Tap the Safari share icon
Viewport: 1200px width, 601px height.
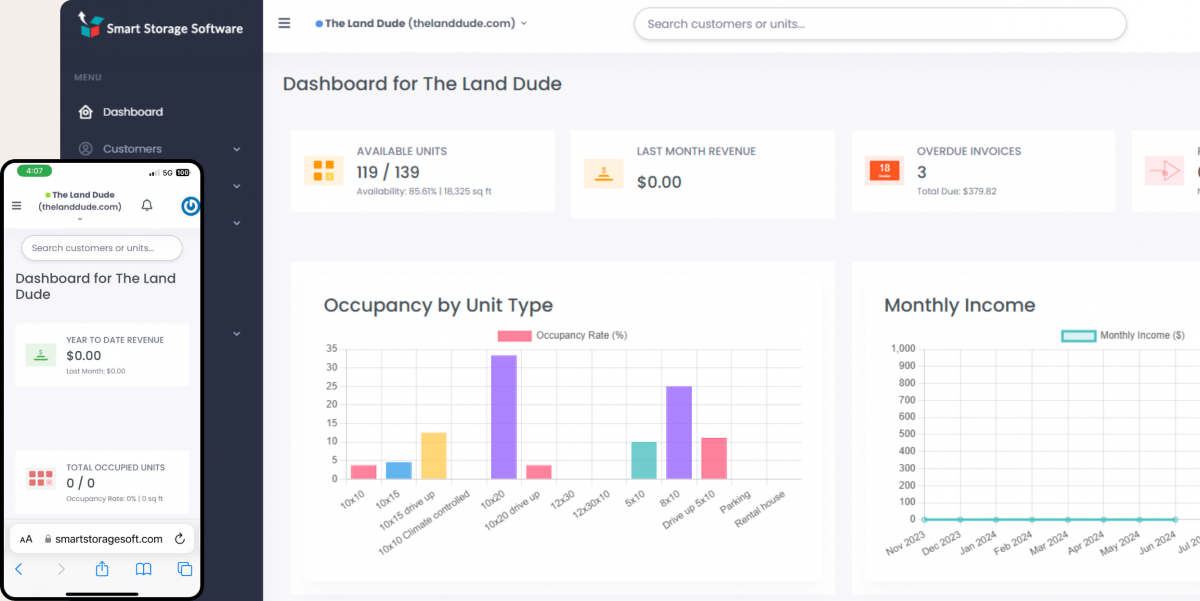[x=102, y=569]
